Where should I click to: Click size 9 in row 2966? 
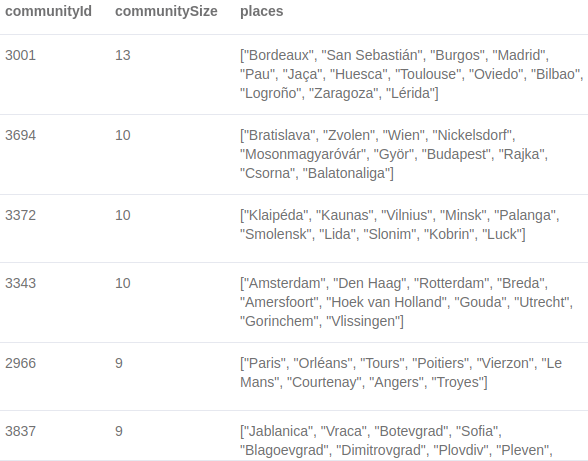119,363
